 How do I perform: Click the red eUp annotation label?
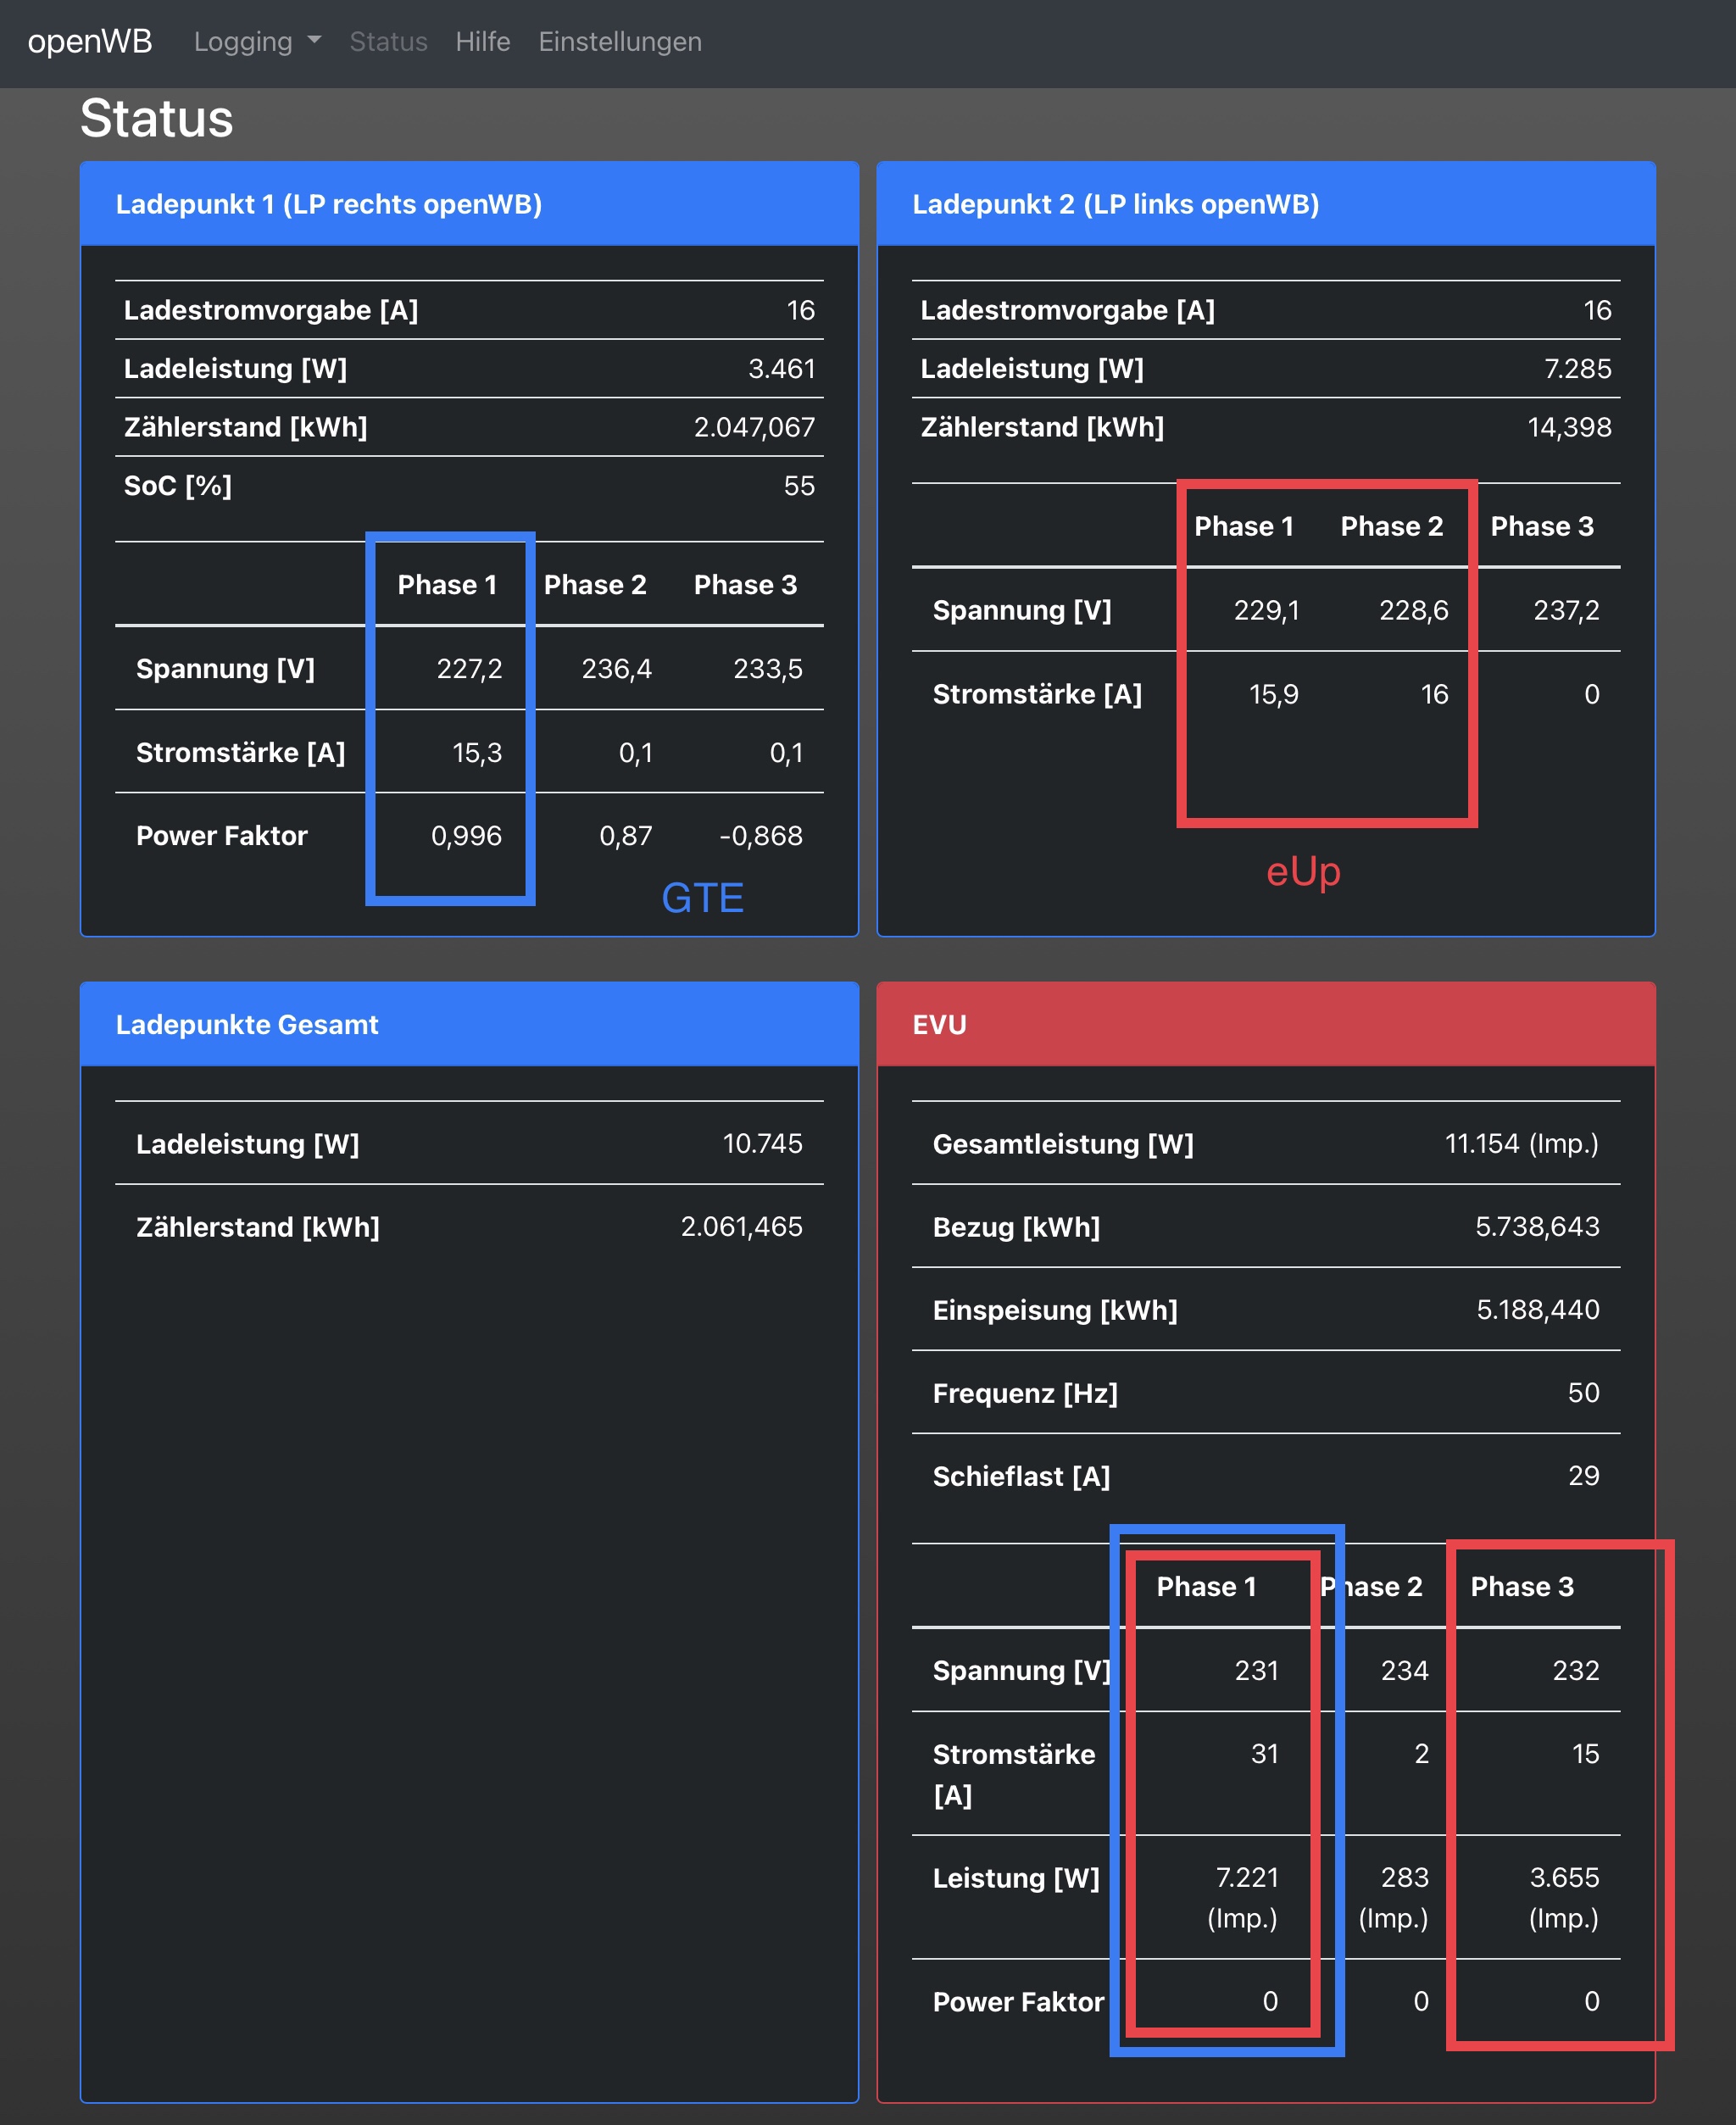click(x=1302, y=871)
